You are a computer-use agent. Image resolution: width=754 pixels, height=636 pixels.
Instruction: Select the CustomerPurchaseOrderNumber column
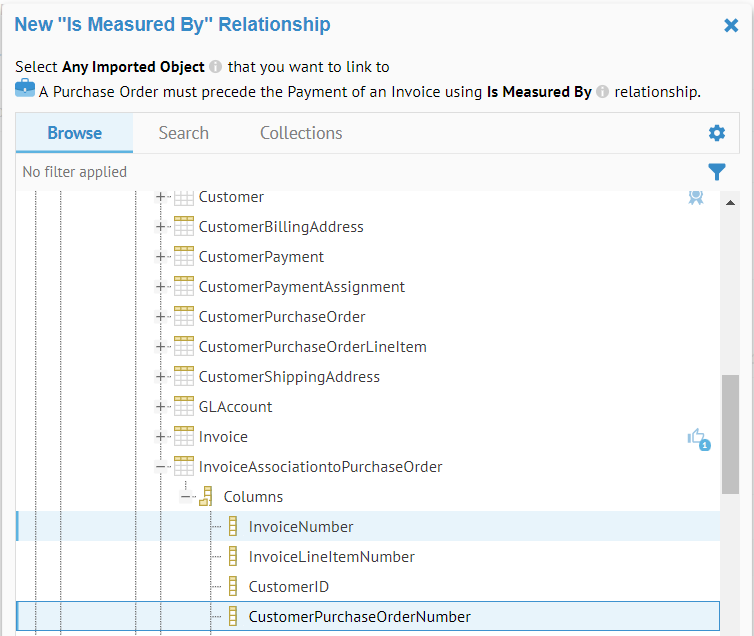click(x=359, y=617)
